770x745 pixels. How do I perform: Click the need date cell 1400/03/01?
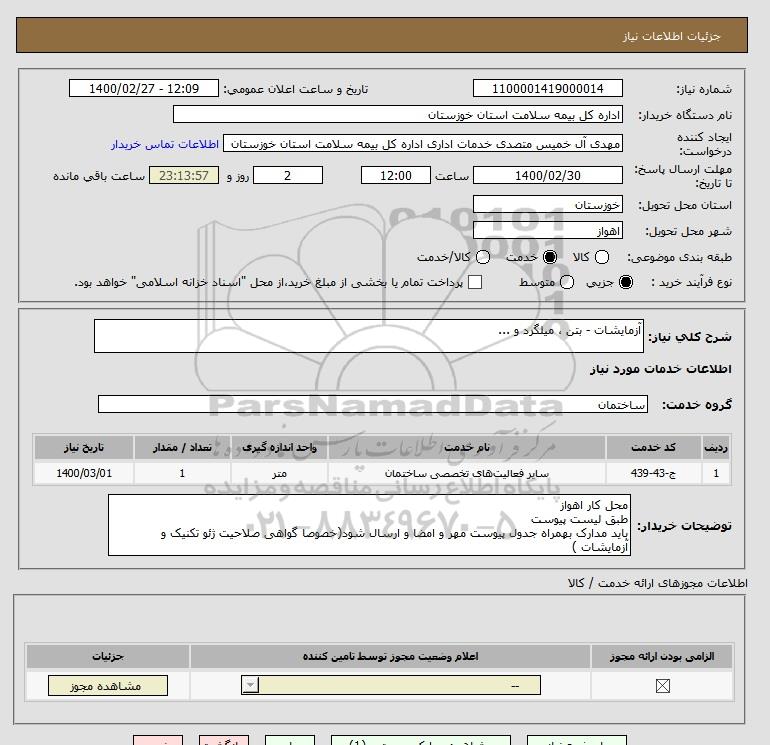pos(84,473)
